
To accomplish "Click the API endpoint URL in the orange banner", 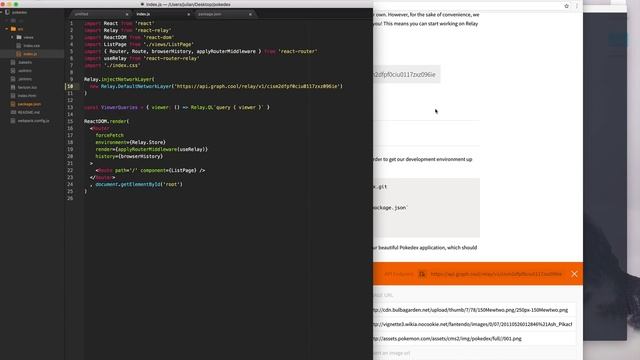I will point(496,274).
